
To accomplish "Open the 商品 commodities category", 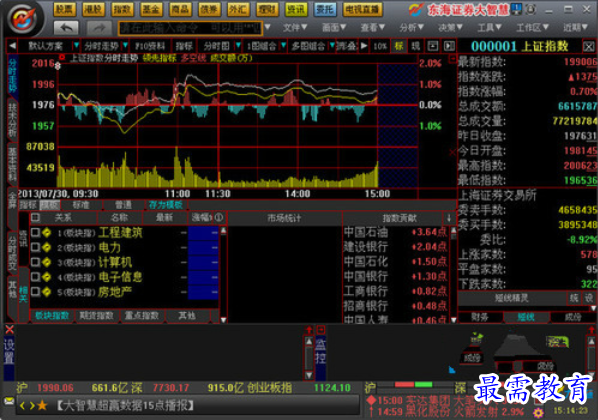I will click(180, 9).
